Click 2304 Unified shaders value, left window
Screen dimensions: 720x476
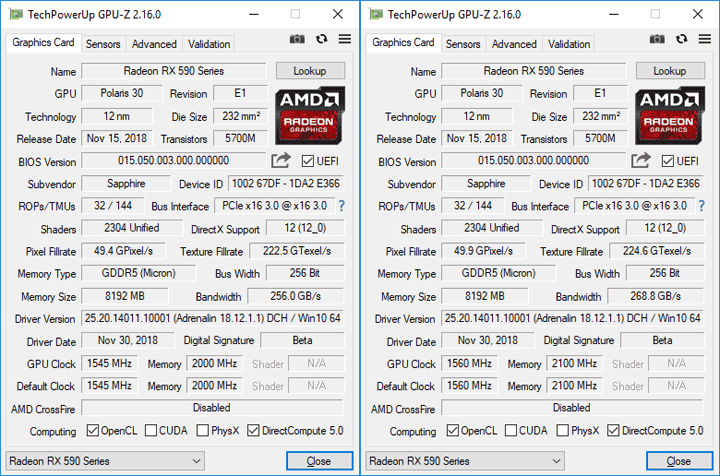pos(132,228)
